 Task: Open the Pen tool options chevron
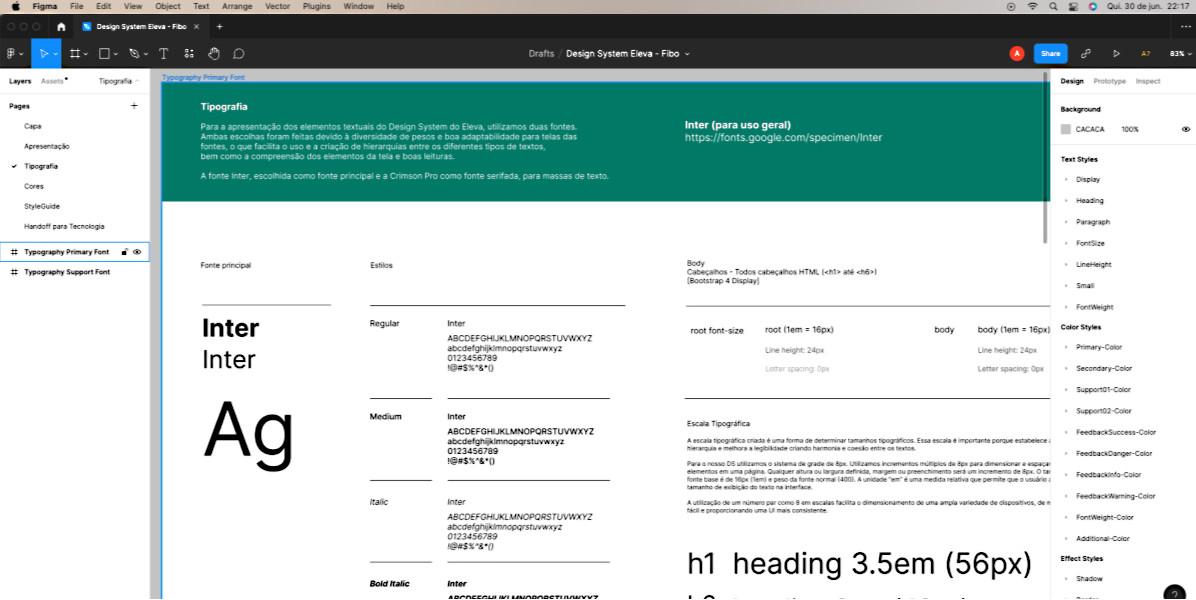tap(146, 54)
